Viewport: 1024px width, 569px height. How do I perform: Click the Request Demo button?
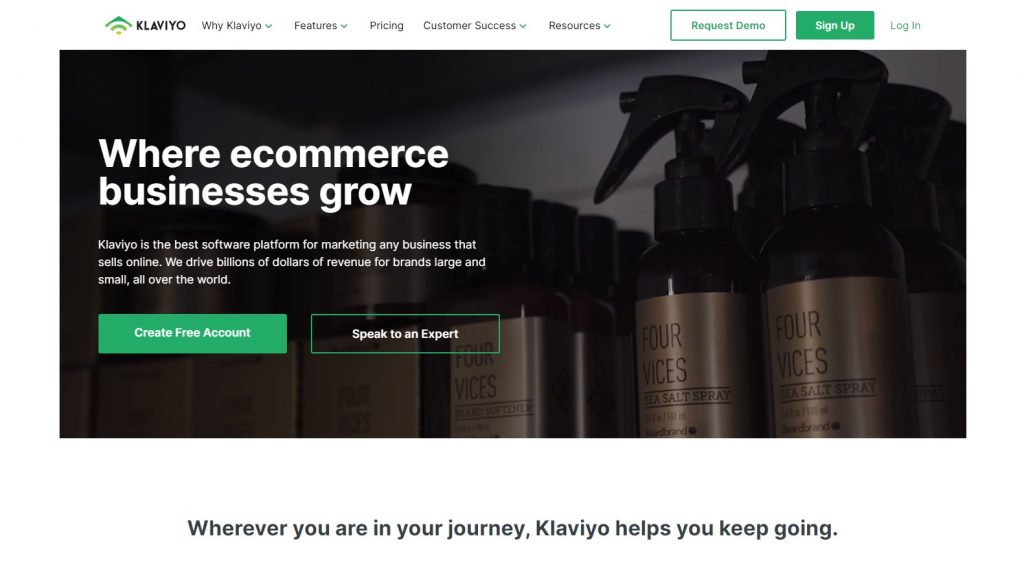[728, 25]
